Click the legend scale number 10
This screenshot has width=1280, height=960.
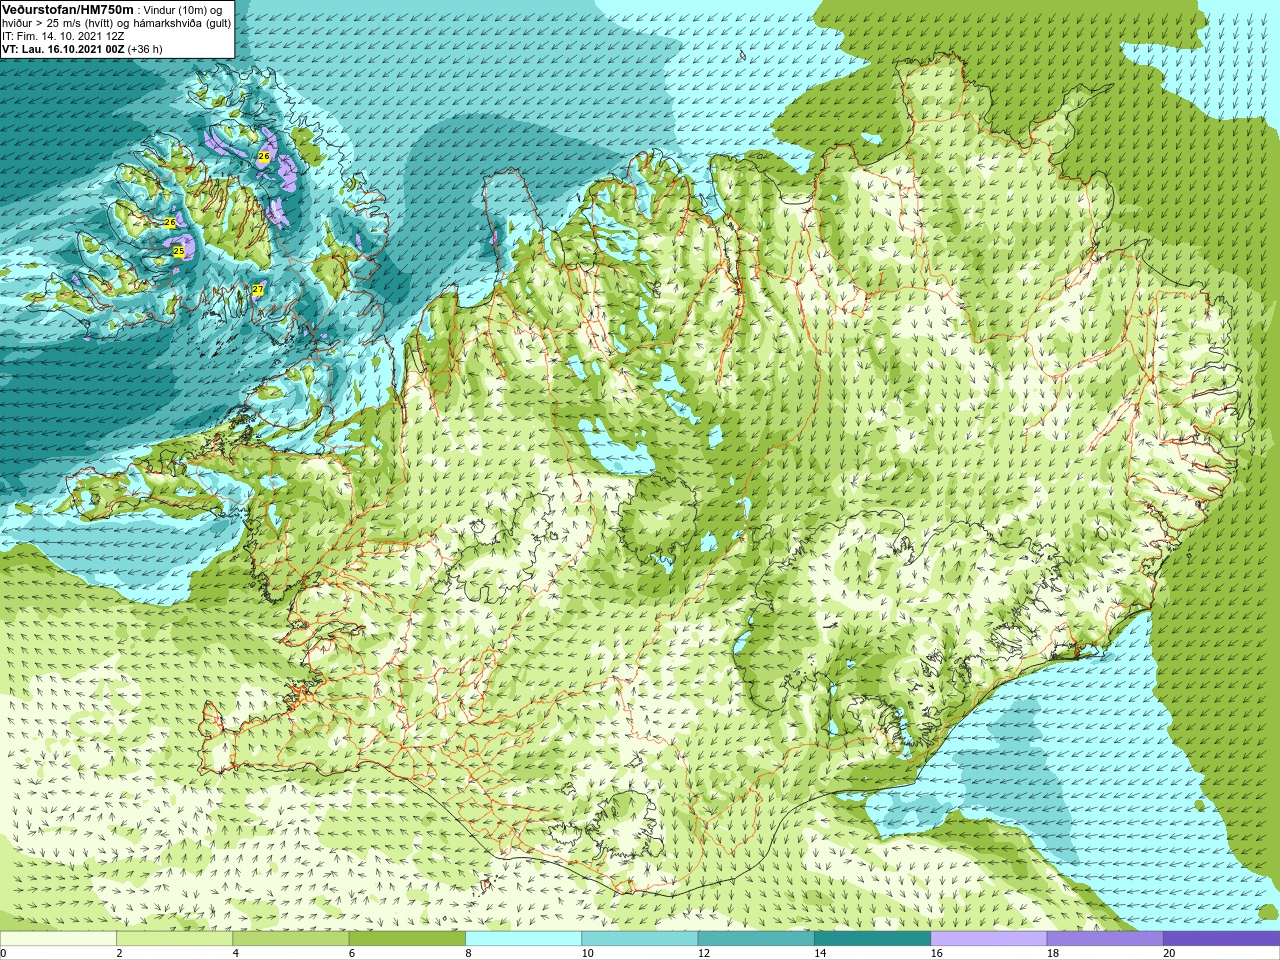[x=587, y=953]
